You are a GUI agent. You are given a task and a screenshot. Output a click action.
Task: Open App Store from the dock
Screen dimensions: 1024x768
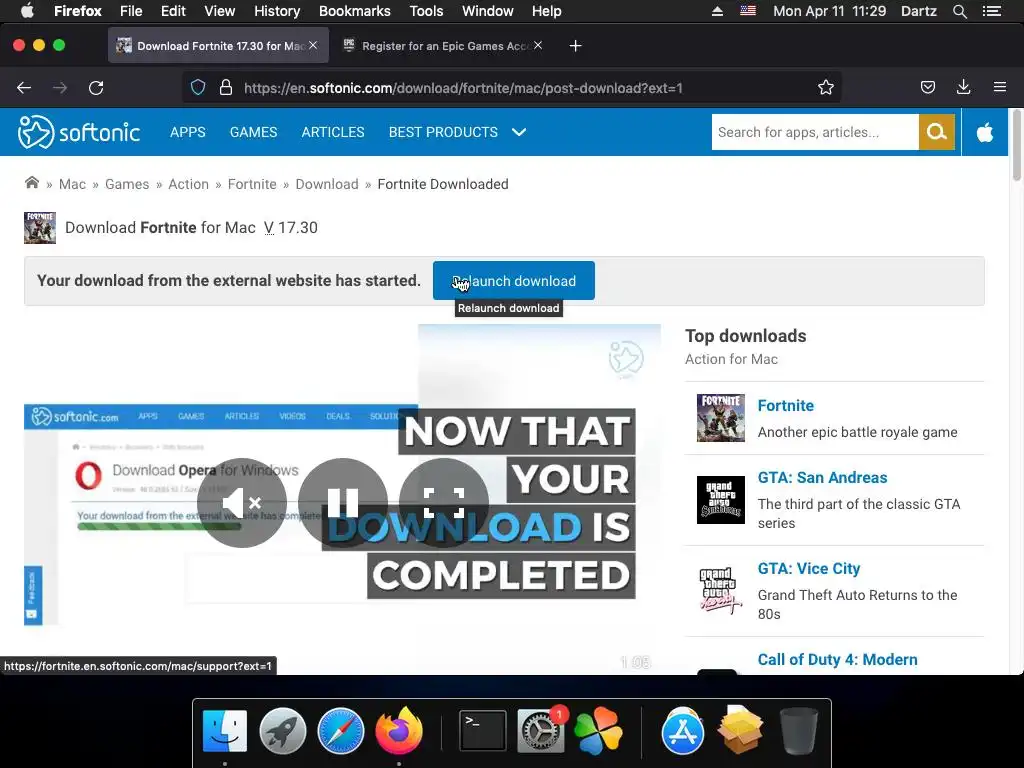[682, 731]
